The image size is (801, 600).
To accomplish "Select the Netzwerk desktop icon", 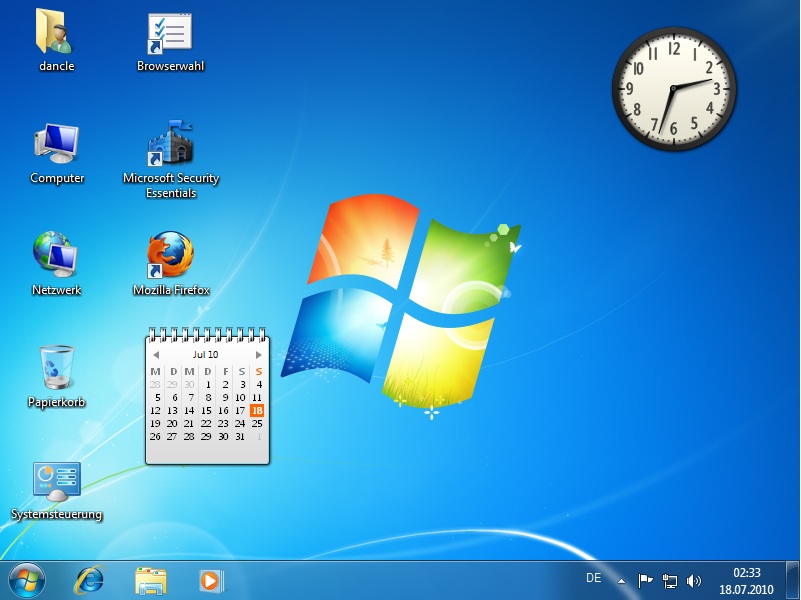I will 57,255.
